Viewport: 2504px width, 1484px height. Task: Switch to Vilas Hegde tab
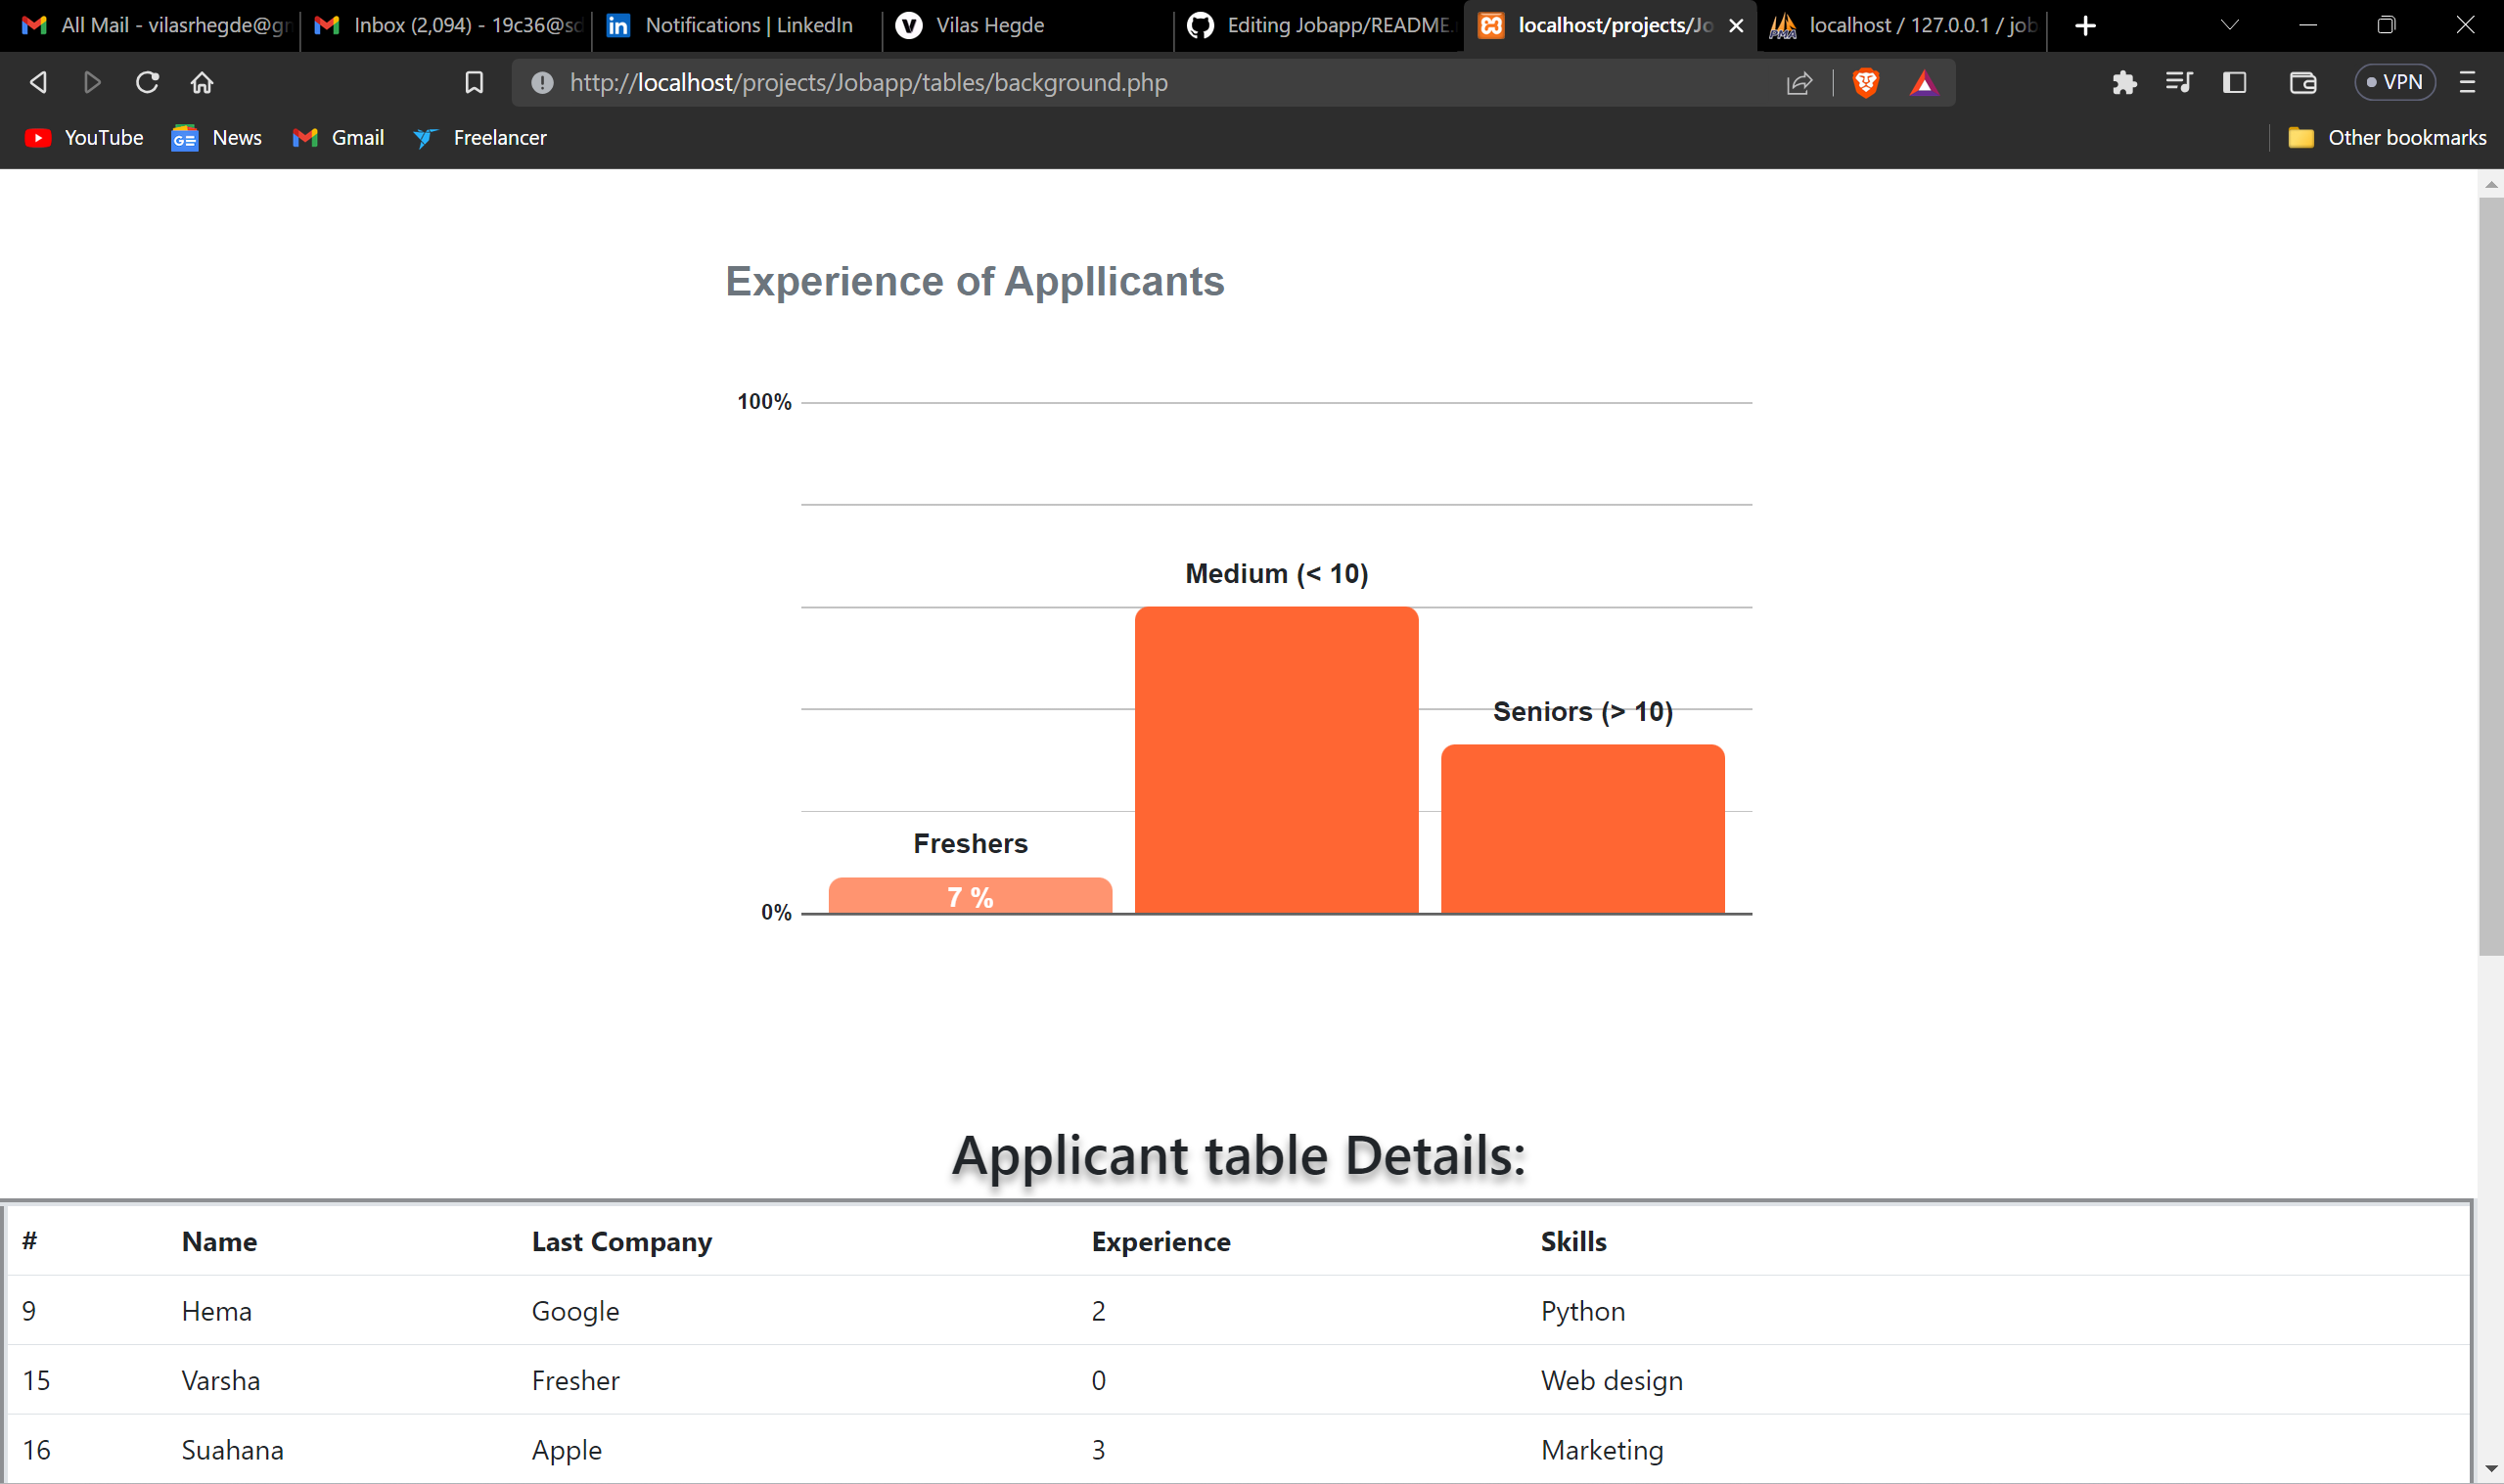pyautogui.click(x=1028, y=25)
